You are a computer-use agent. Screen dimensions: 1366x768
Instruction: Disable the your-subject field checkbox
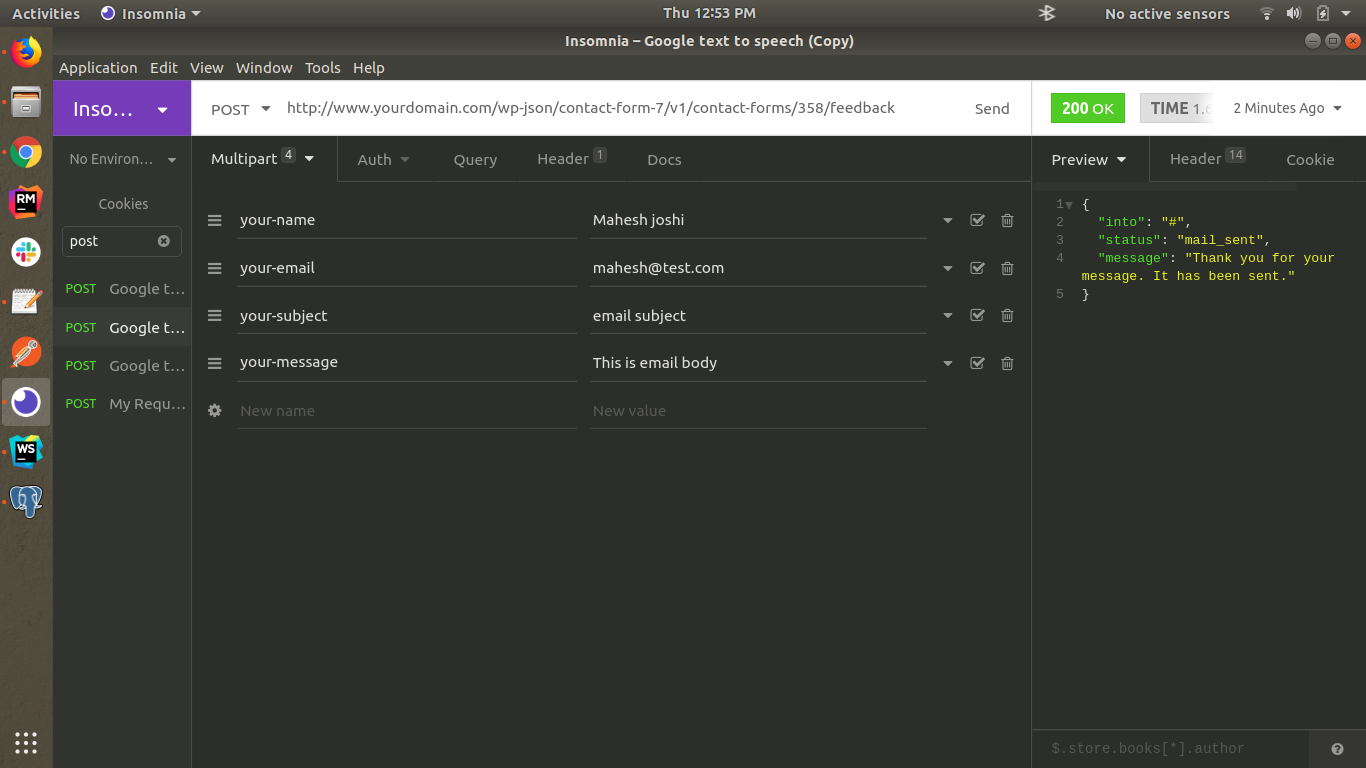pos(977,315)
